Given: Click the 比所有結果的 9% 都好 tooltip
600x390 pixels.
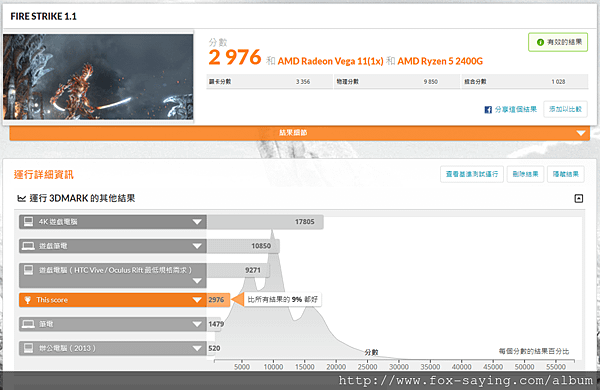Looking at the screenshot, I should point(283,300).
